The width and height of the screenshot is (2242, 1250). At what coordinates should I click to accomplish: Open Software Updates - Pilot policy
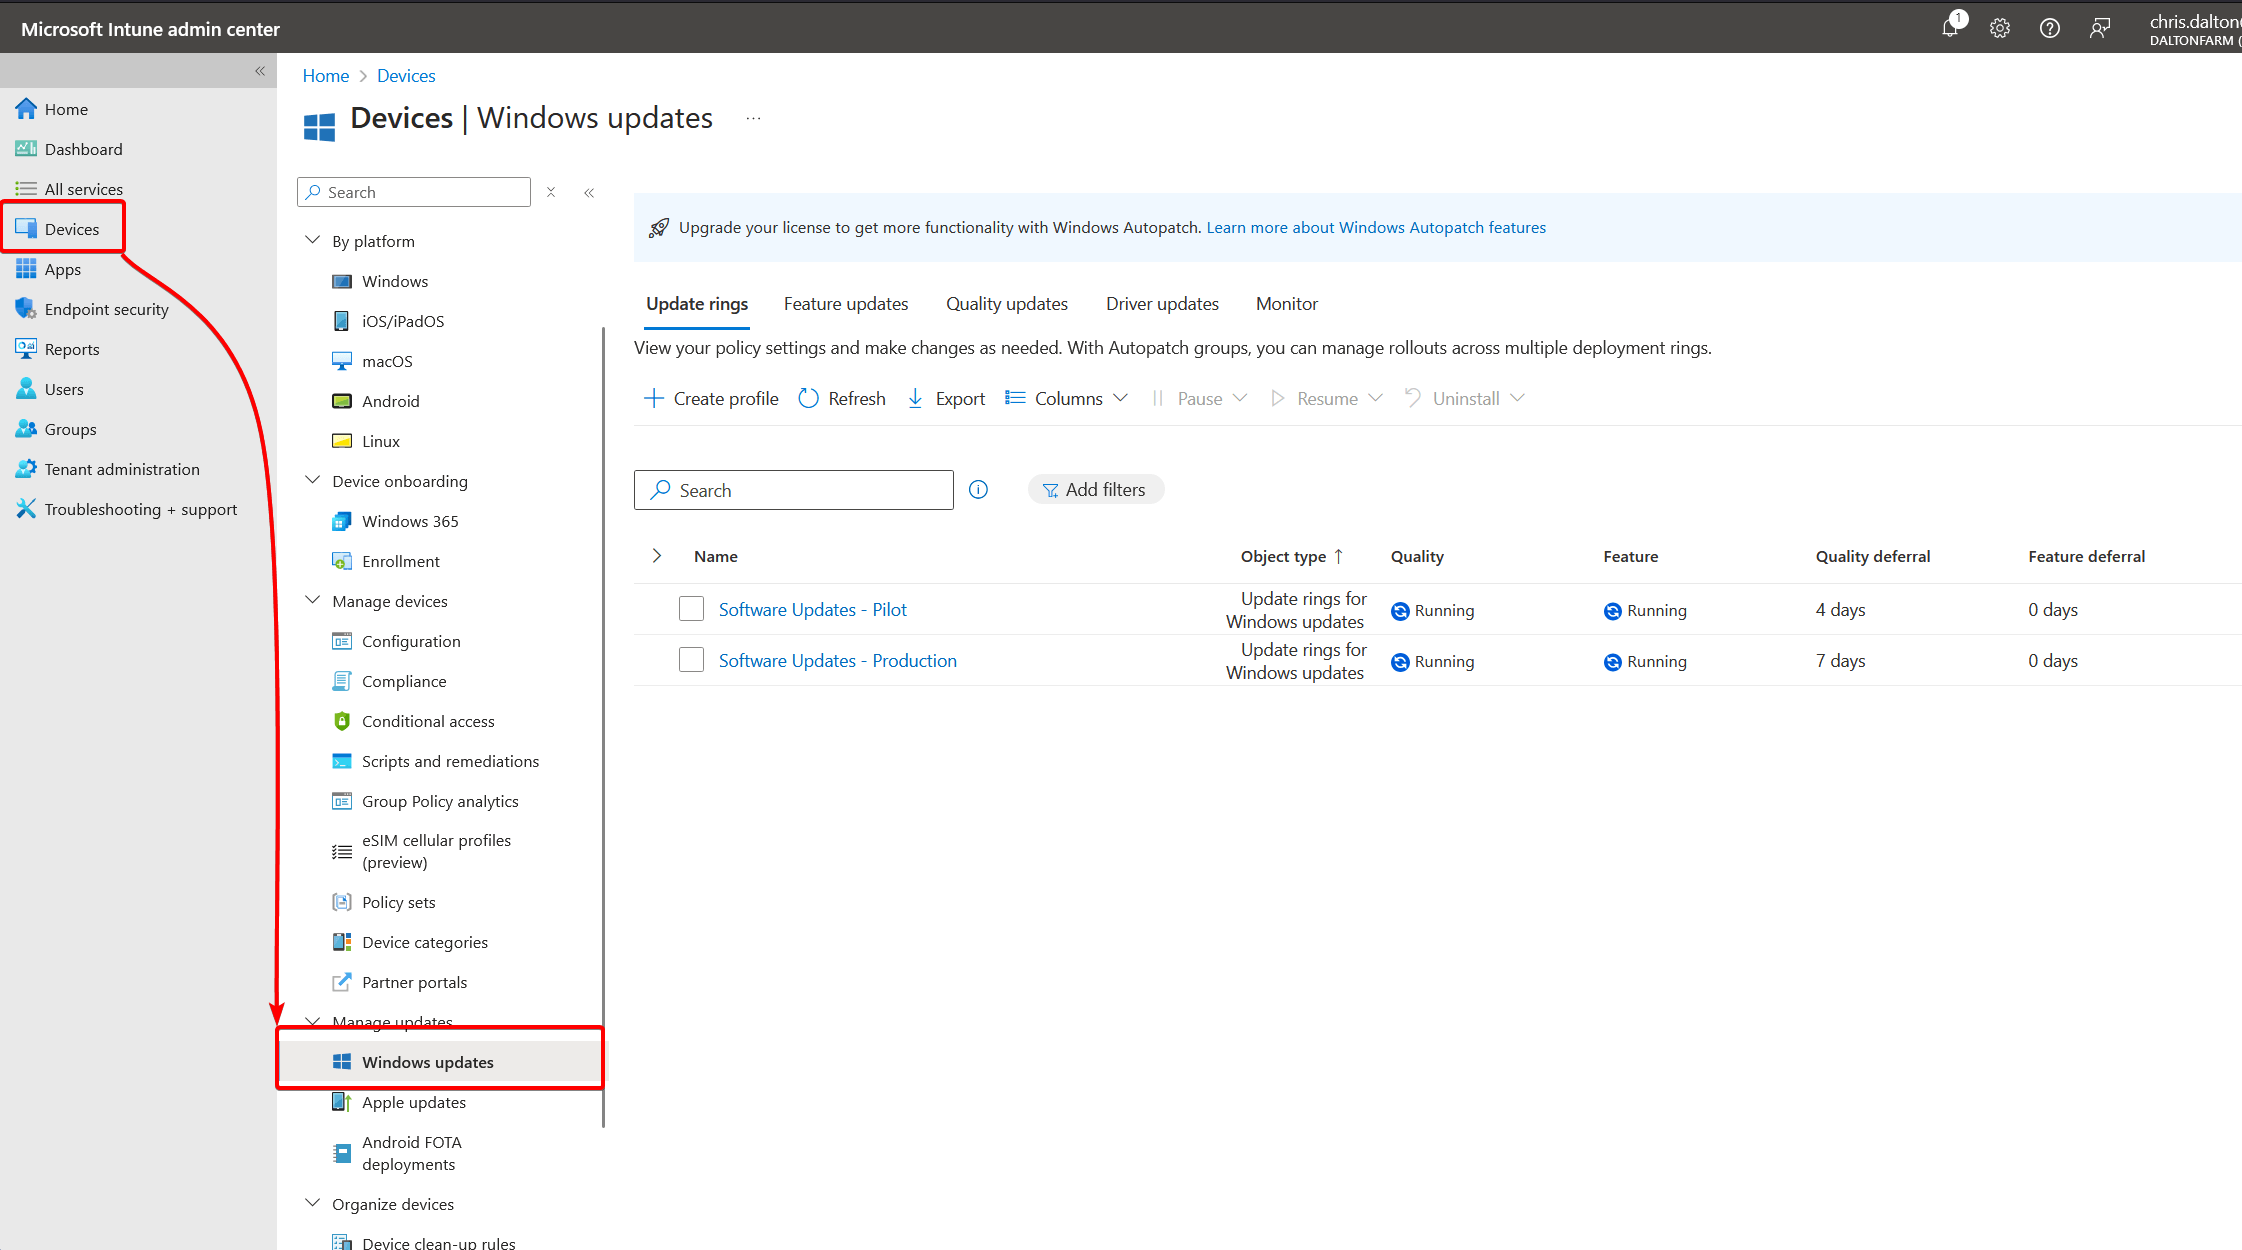coord(813,609)
